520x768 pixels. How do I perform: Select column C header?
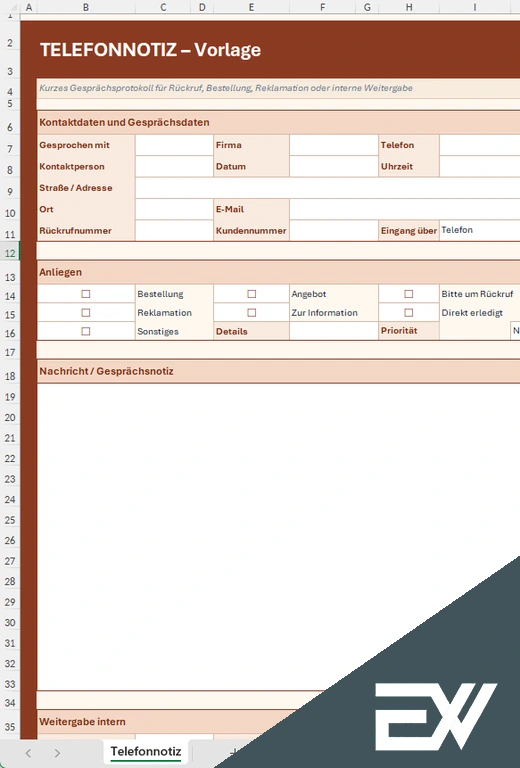163,7
